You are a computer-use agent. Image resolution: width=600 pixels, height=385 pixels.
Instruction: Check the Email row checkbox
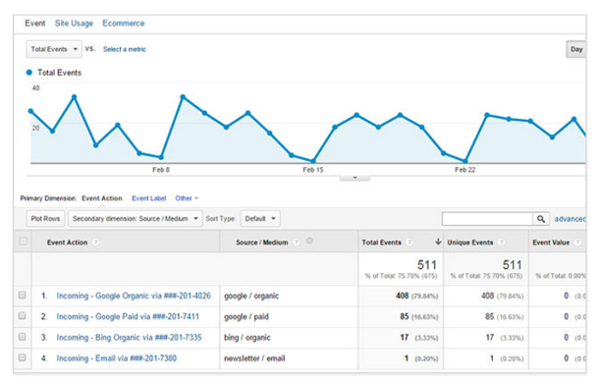point(22,357)
